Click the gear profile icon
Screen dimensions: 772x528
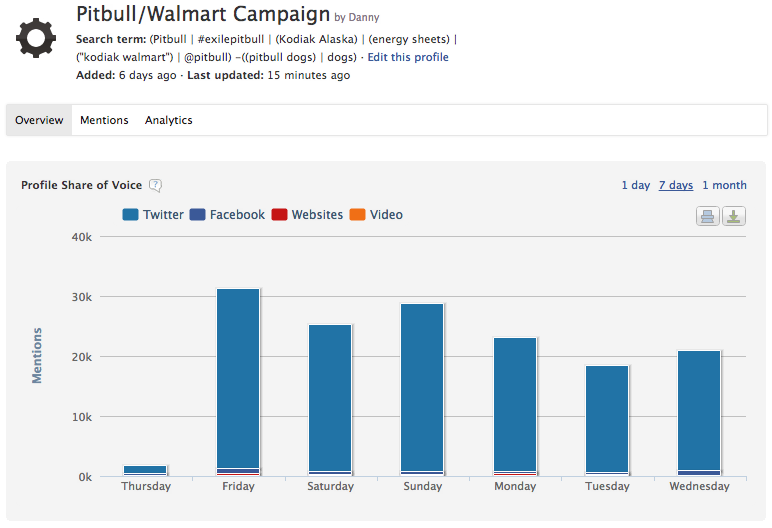coord(36,38)
